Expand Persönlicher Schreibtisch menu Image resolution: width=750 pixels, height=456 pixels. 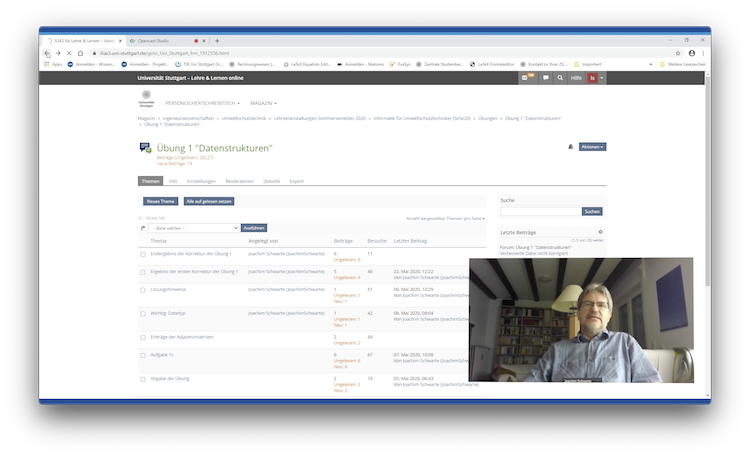pos(202,103)
